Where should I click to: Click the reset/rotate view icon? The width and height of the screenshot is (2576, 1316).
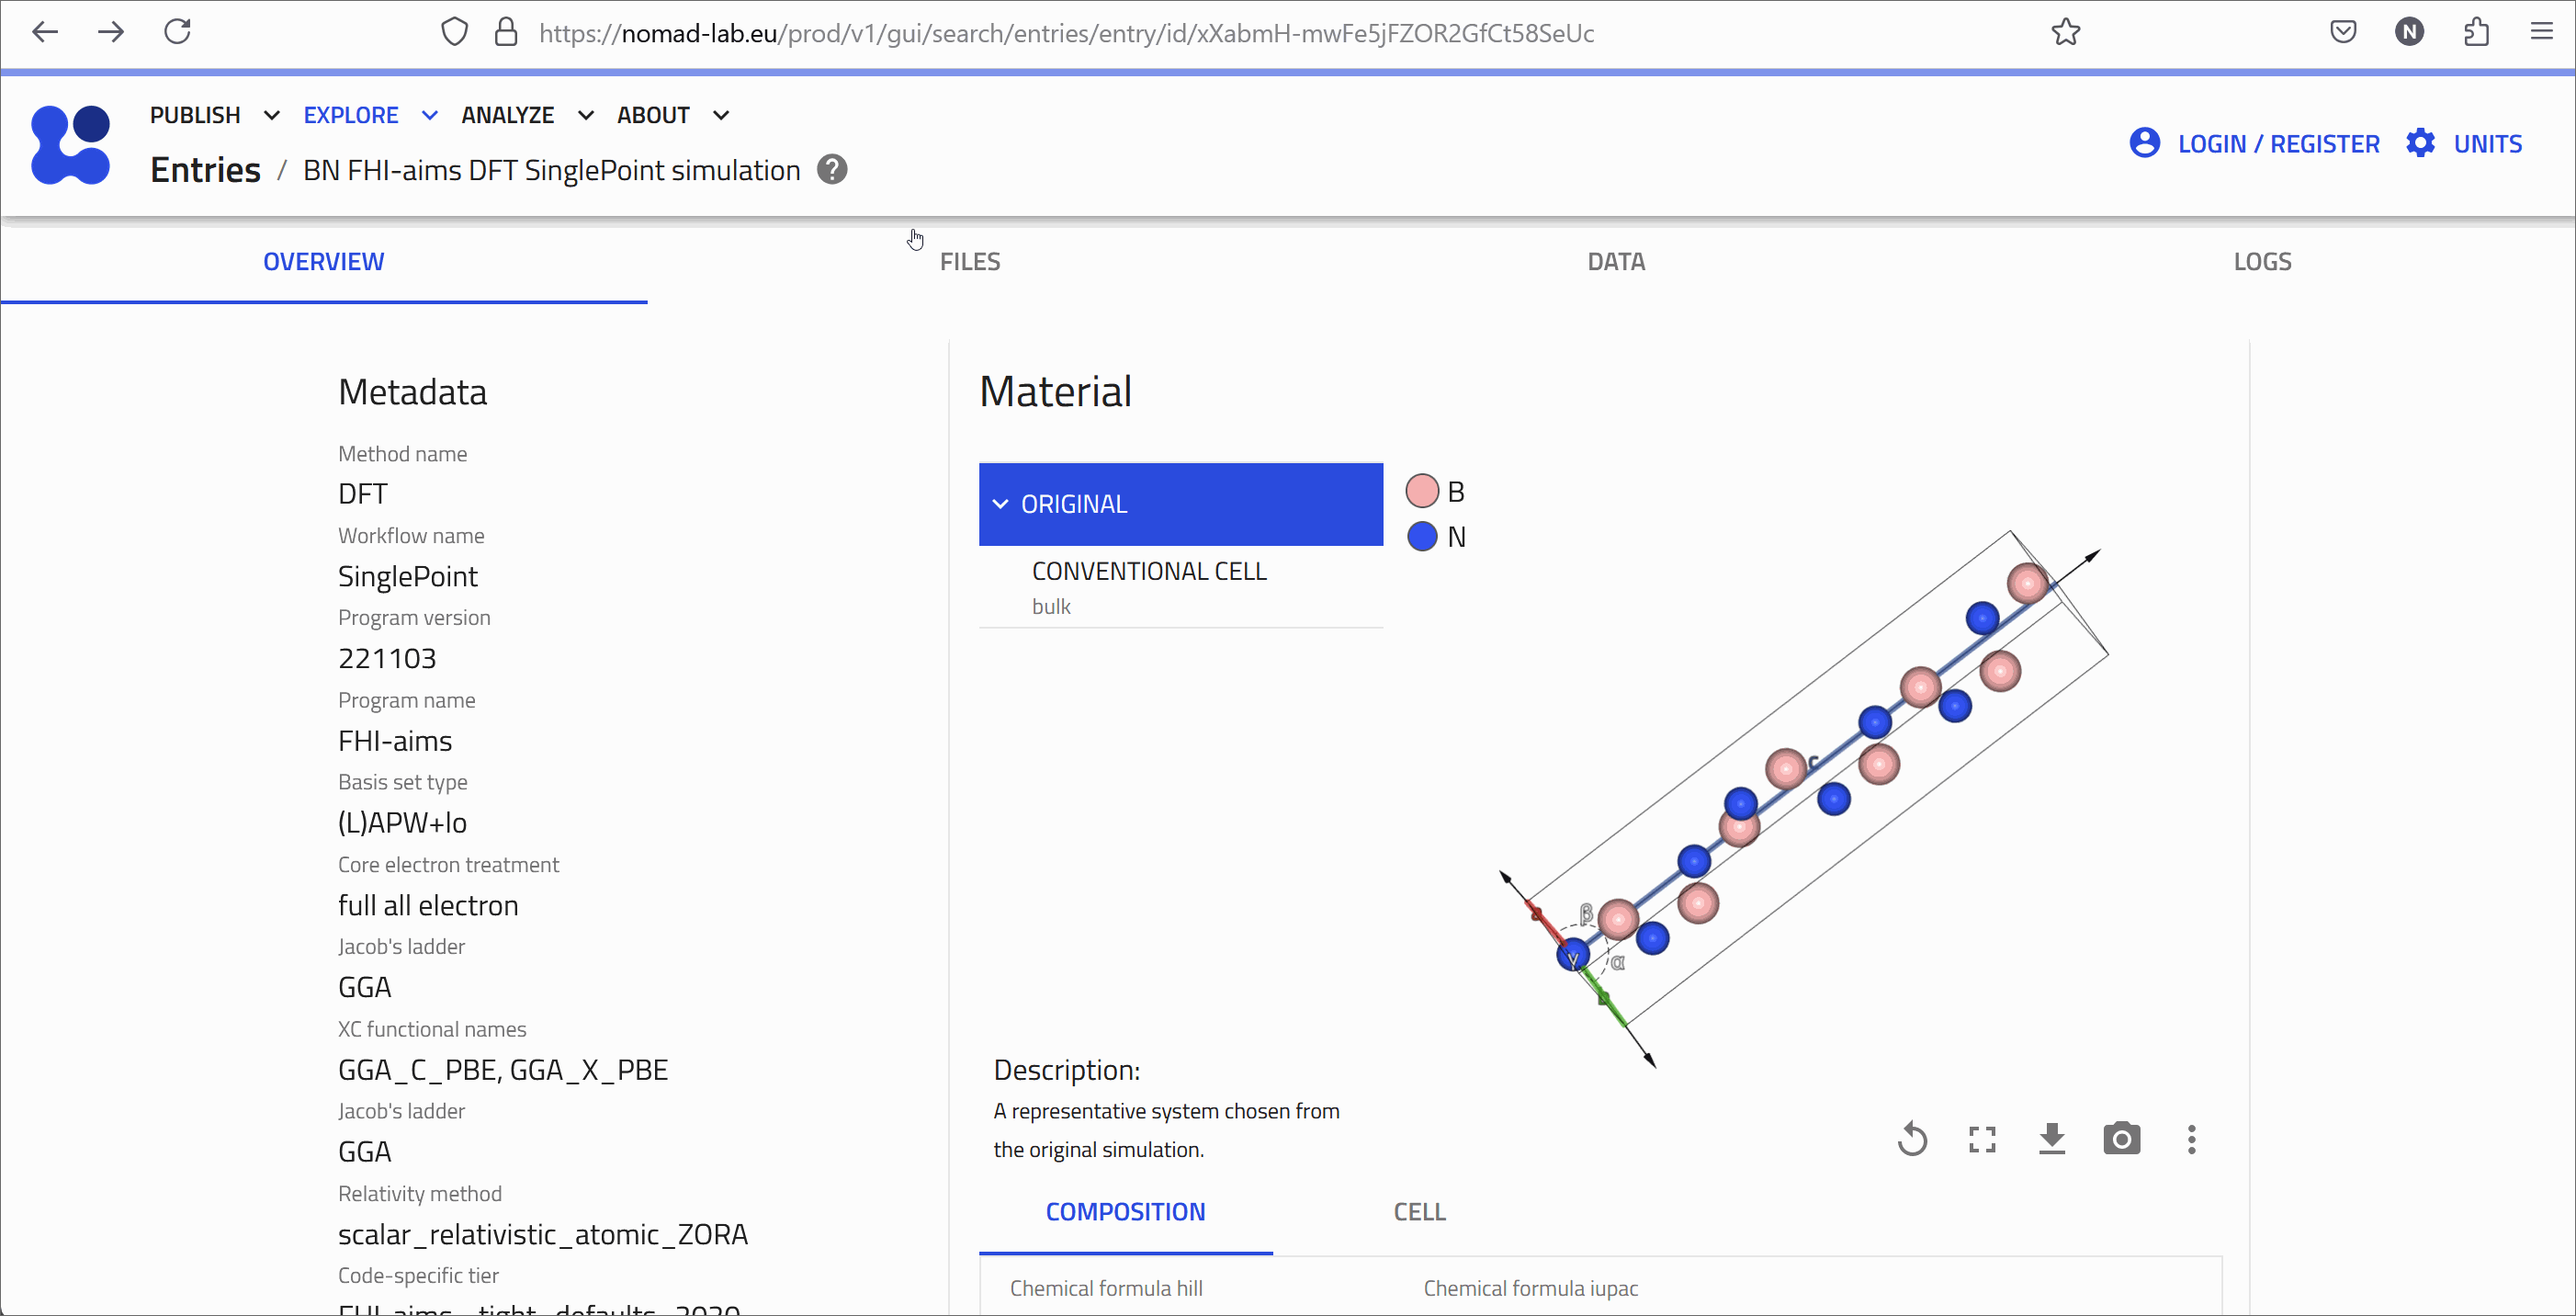pos(1912,1140)
